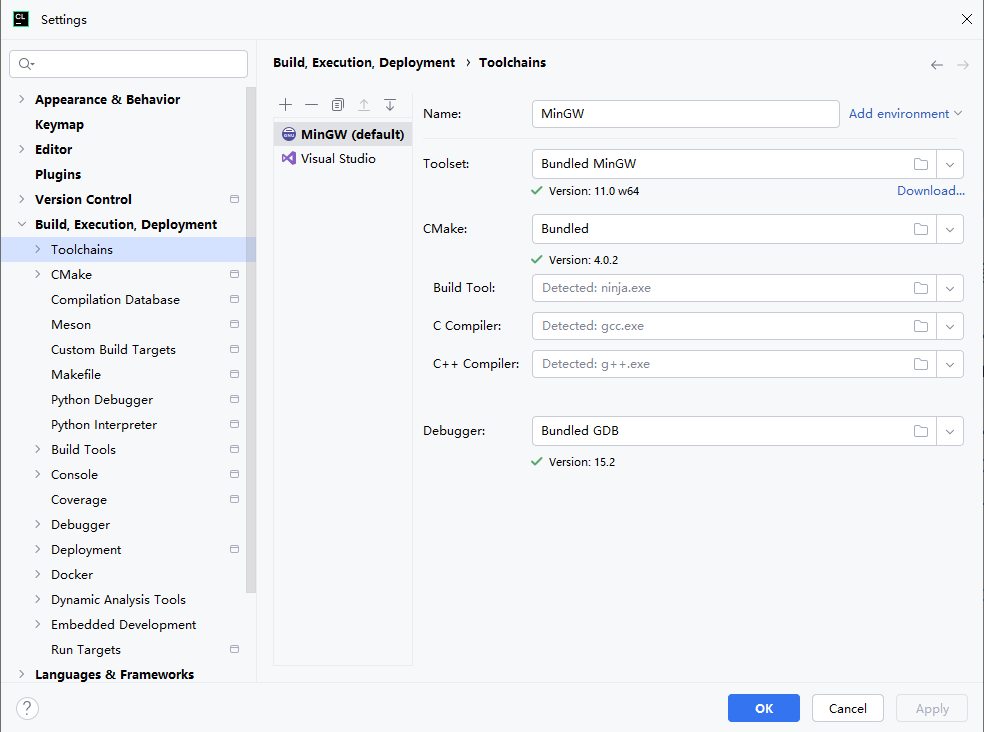The width and height of the screenshot is (984, 732).
Task: Browse folder for Debugger path
Action: click(921, 431)
